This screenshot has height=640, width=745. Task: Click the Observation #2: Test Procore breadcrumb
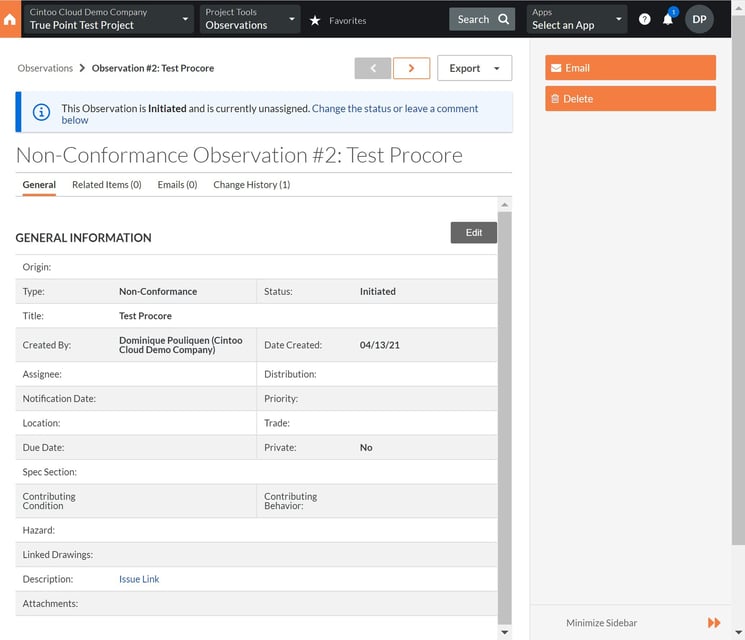pyautogui.click(x=153, y=68)
